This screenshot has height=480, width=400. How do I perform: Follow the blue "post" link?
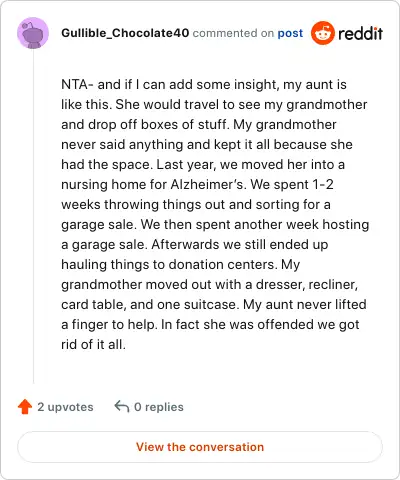pos(290,33)
